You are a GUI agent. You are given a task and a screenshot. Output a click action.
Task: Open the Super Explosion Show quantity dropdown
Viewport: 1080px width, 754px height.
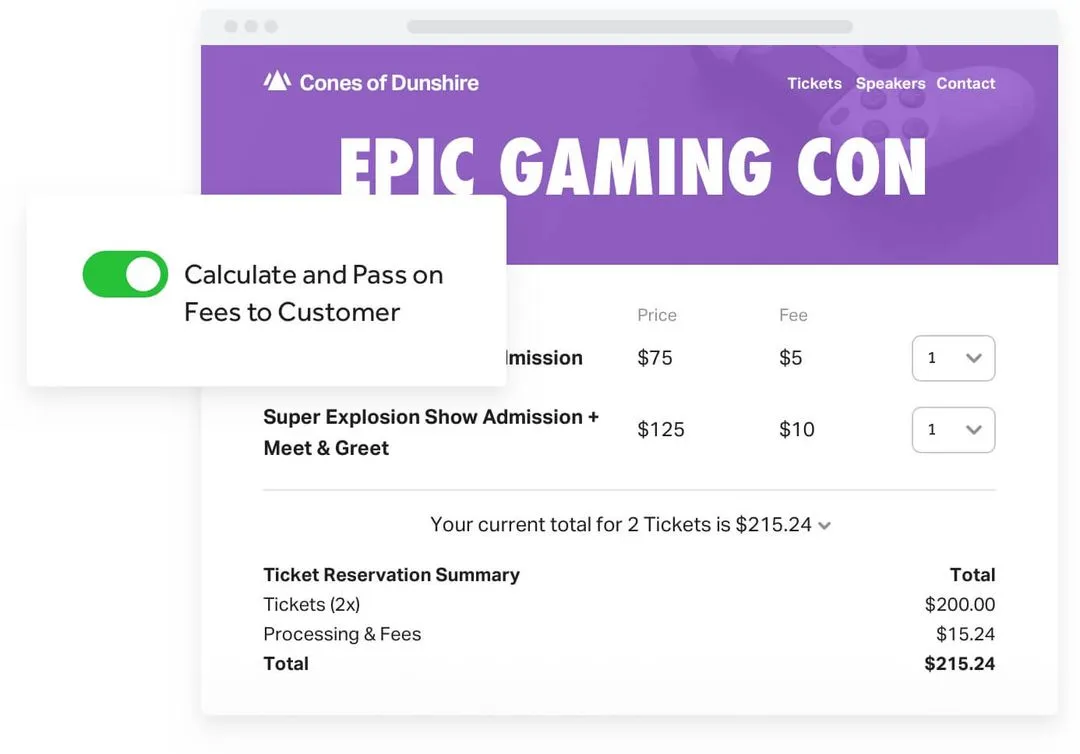(953, 429)
